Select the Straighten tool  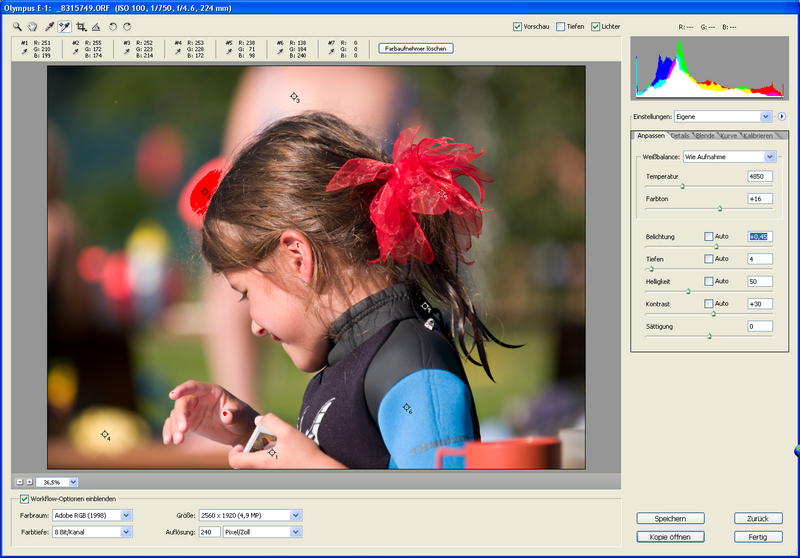[96, 26]
